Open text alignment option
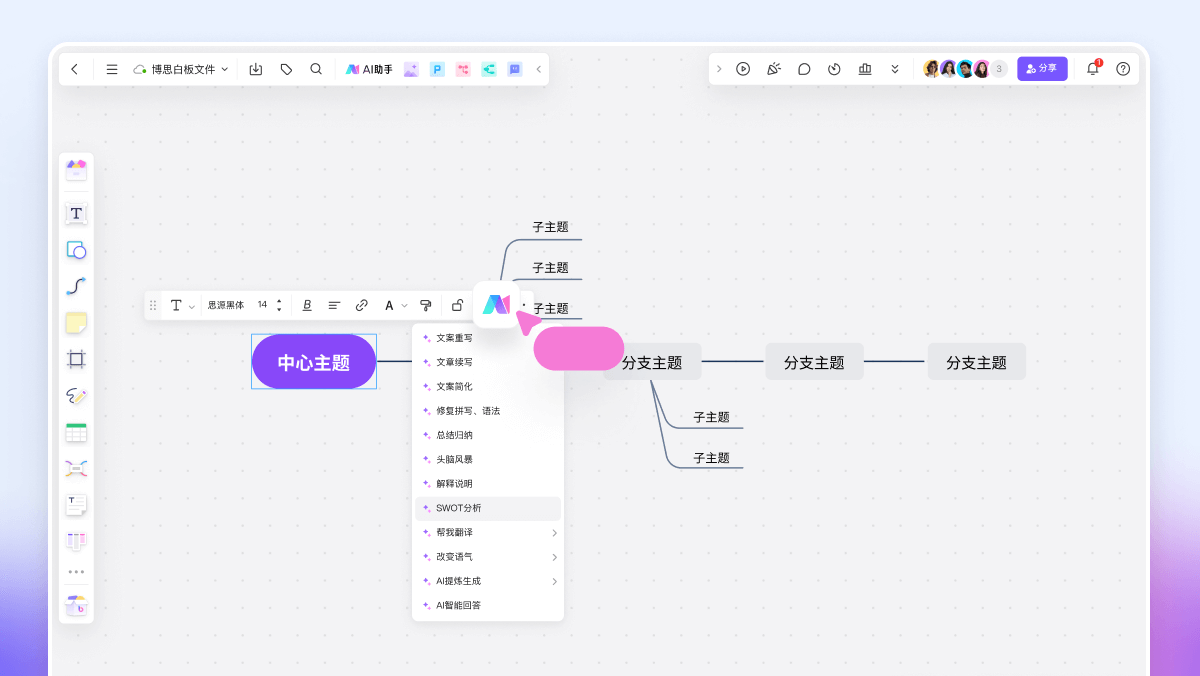Viewport: 1200px width, 676px height. pos(334,305)
